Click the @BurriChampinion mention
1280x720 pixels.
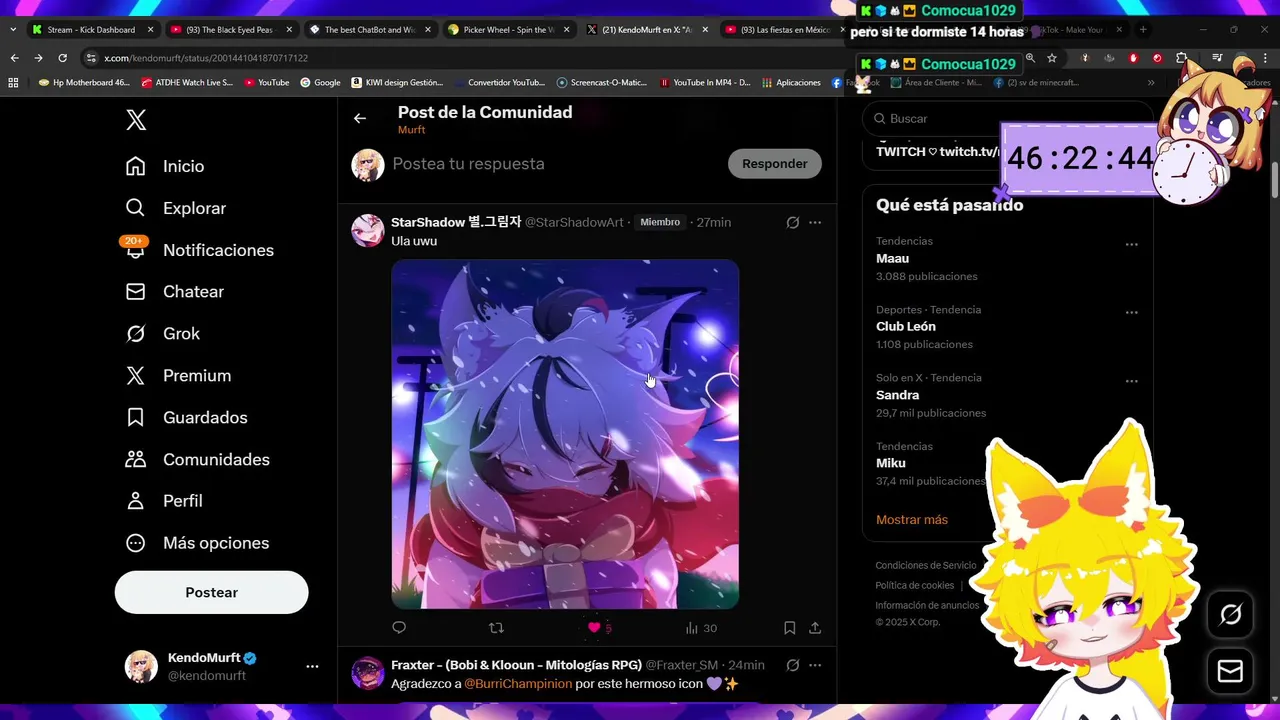pos(518,684)
